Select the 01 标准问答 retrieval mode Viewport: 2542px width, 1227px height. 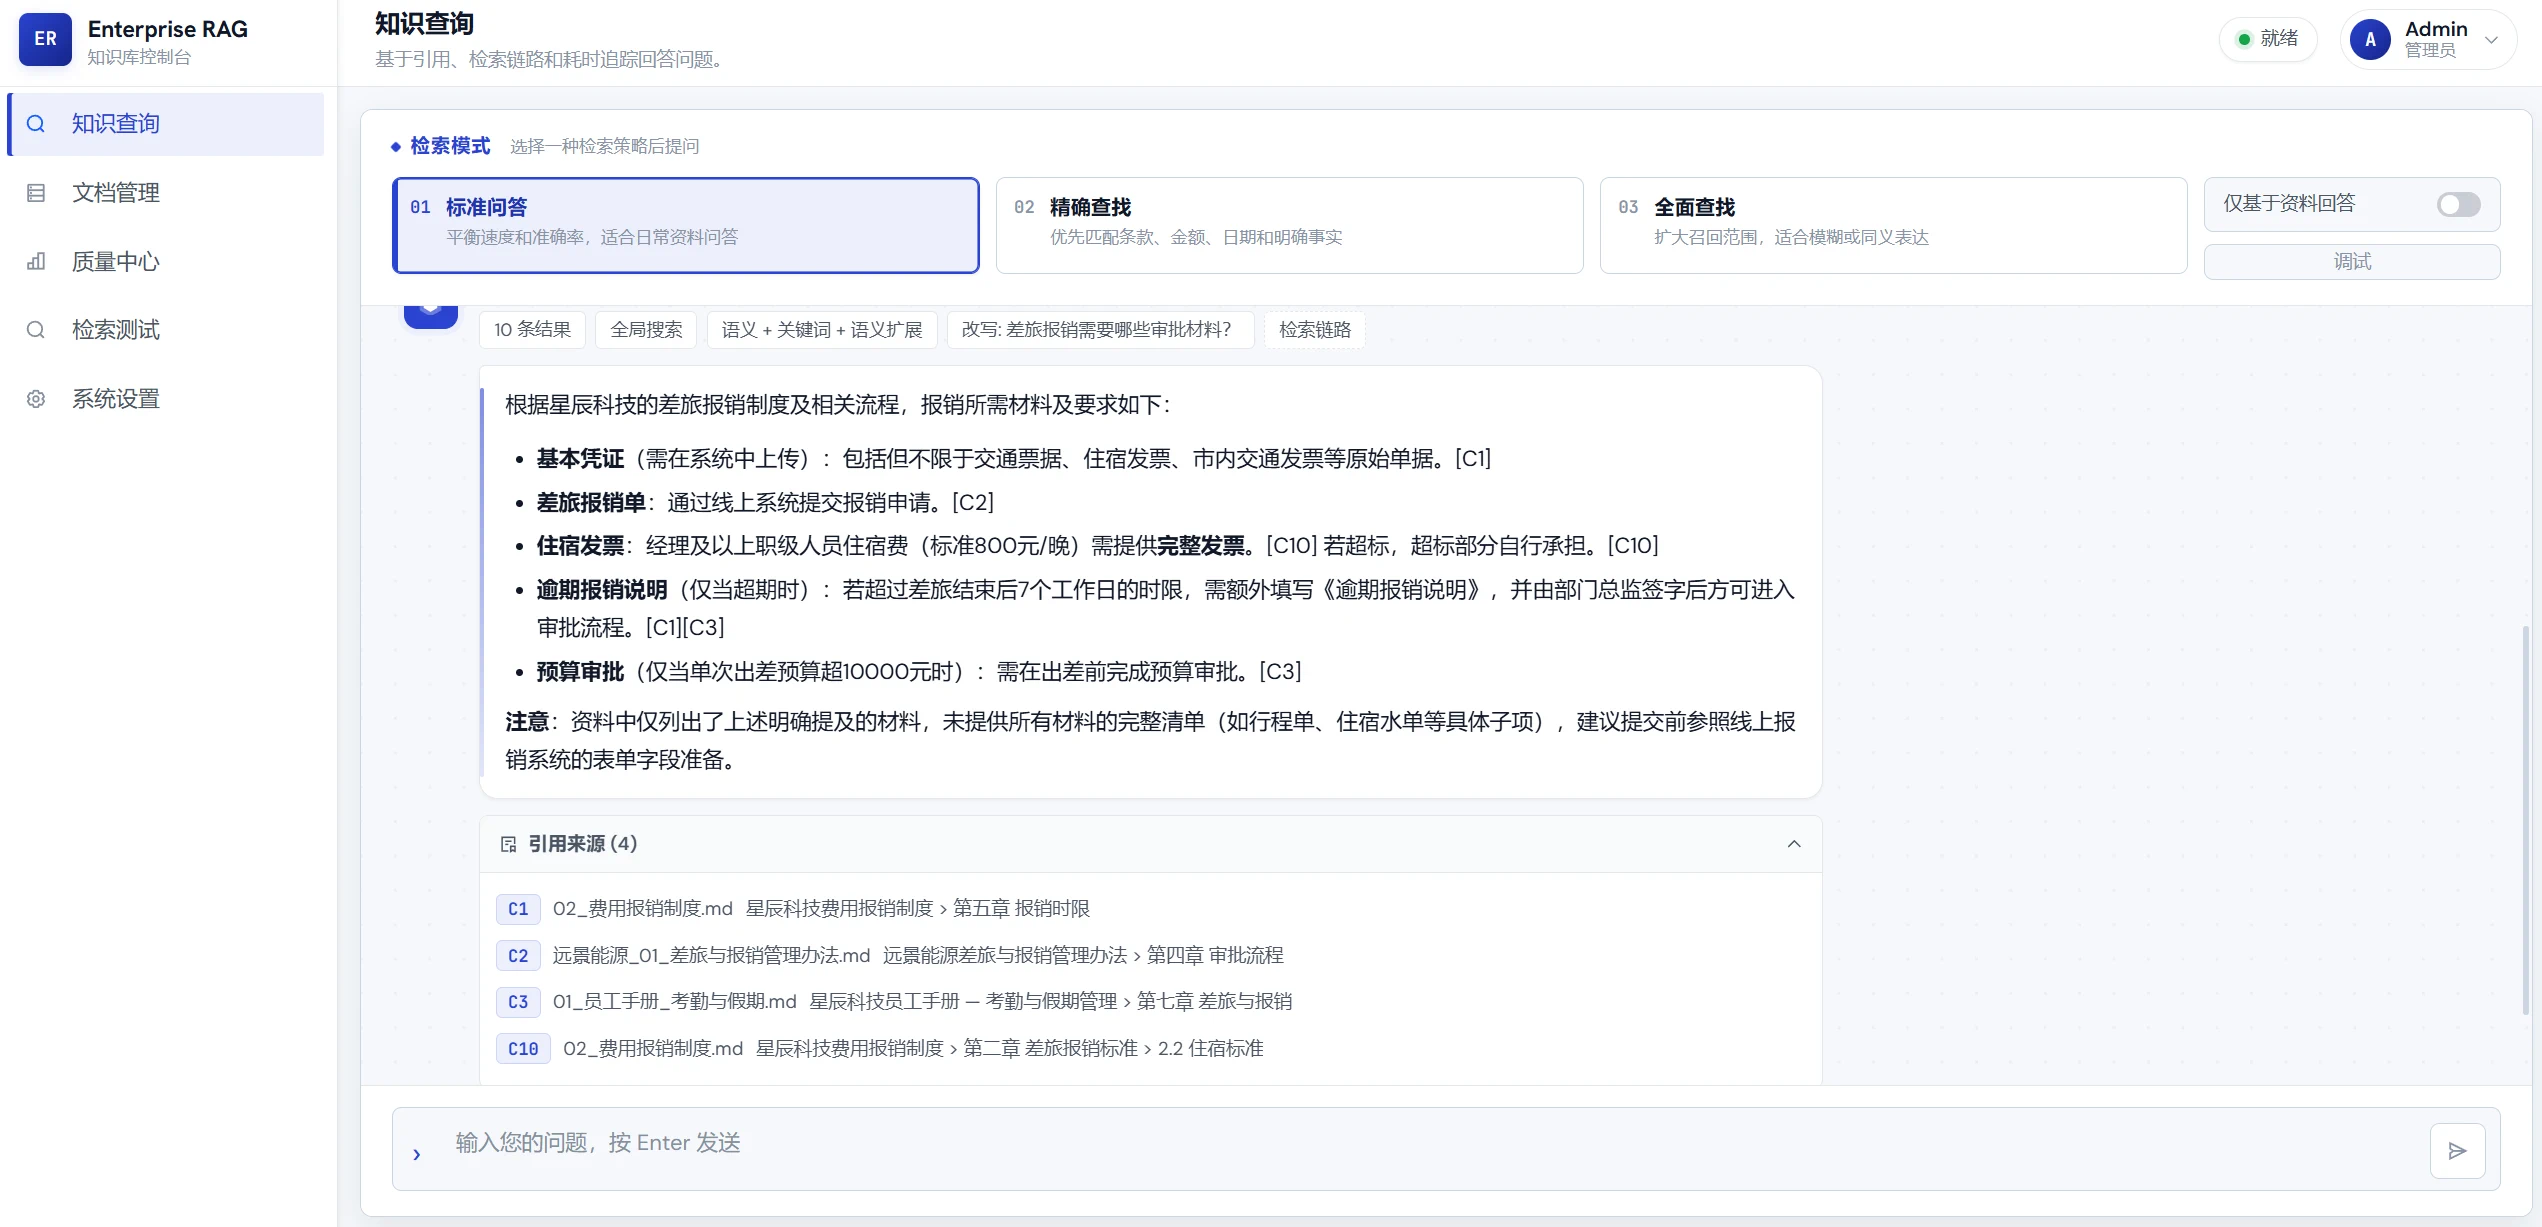[686, 225]
